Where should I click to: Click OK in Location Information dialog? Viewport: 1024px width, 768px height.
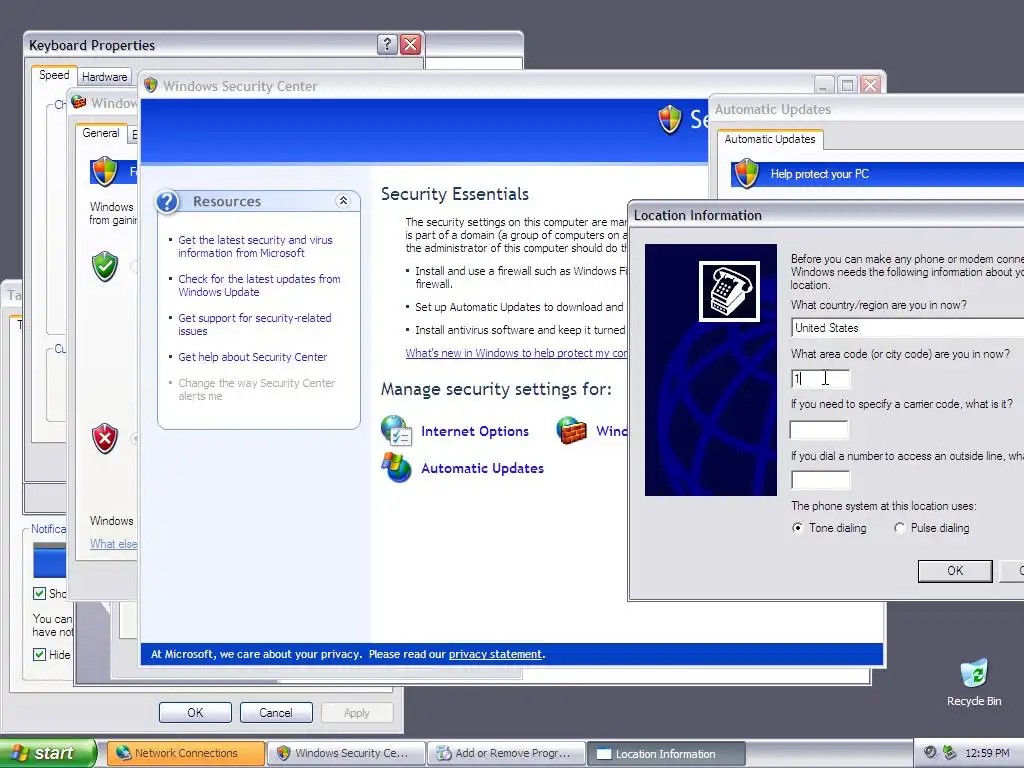[x=955, y=571]
